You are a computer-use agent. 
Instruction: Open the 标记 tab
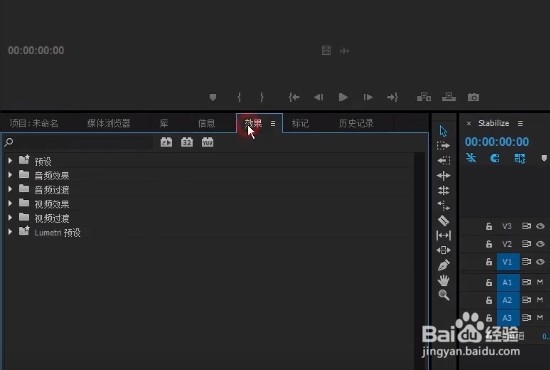point(300,123)
